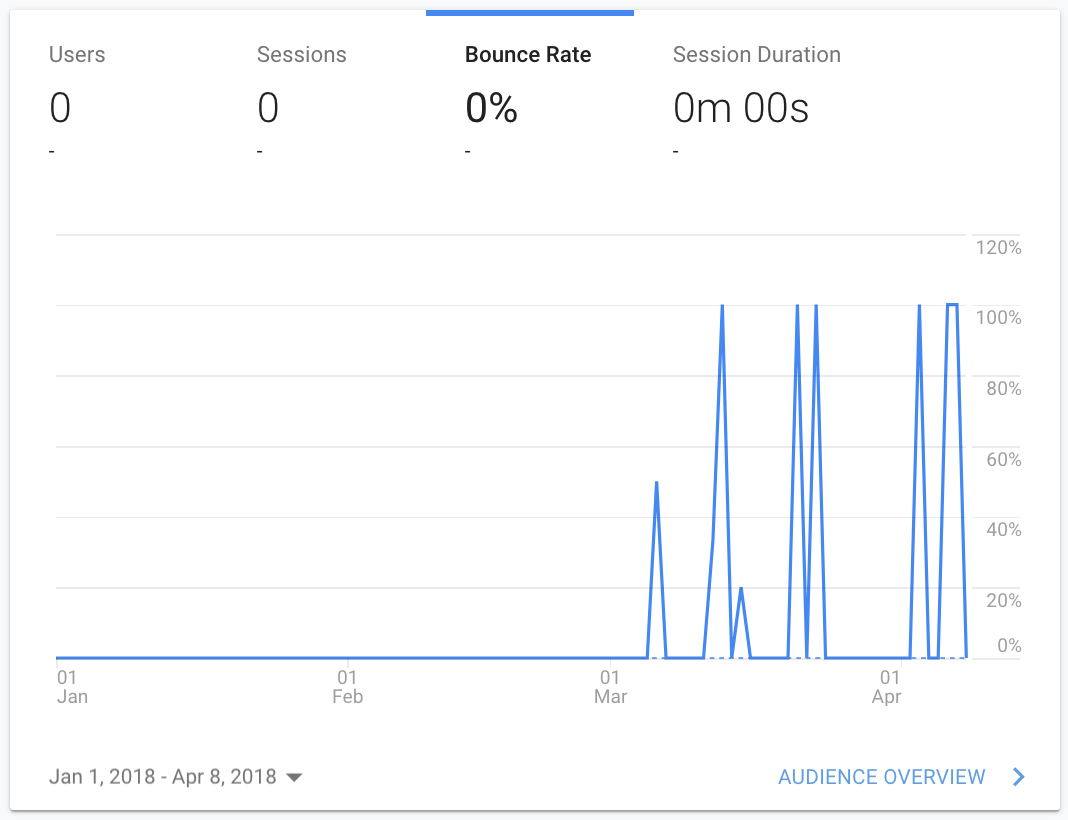Open the Audience Overview link
The image size is (1068, 820).
click(x=881, y=777)
